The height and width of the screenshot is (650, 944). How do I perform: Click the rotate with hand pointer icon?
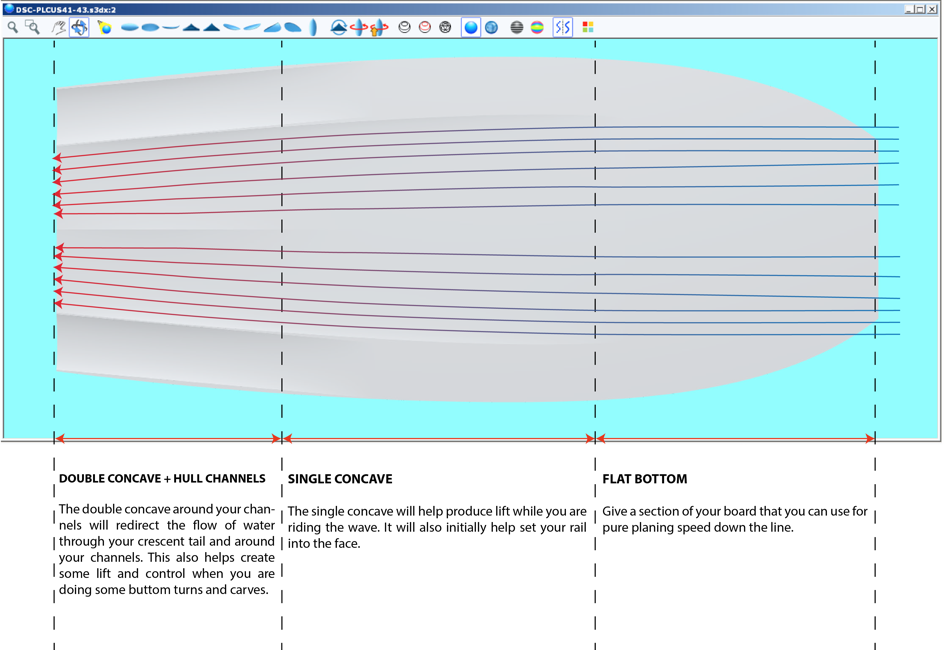pyautogui.click(x=379, y=27)
